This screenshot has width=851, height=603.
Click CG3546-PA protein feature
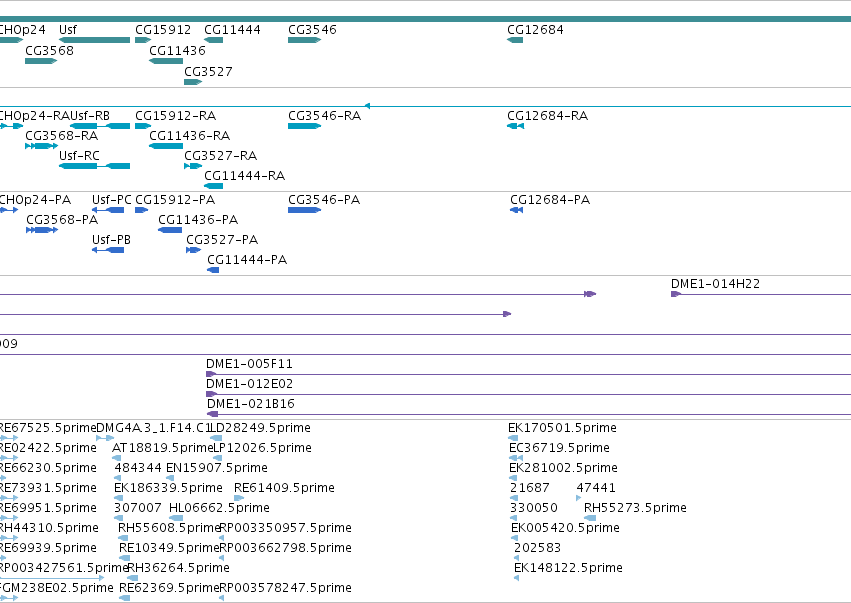click(x=304, y=210)
